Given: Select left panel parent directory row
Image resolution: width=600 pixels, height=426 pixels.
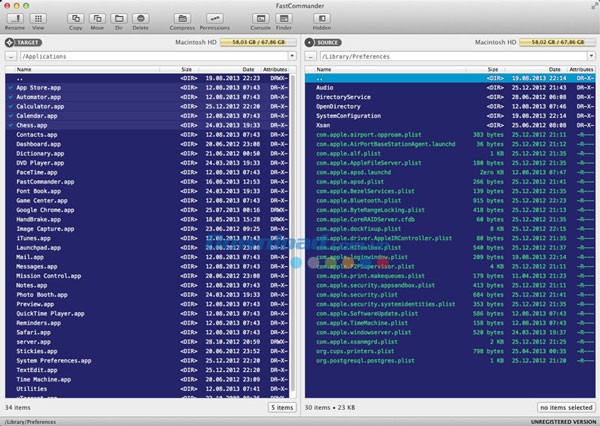Looking at the screenshot, I should [147, 78].
